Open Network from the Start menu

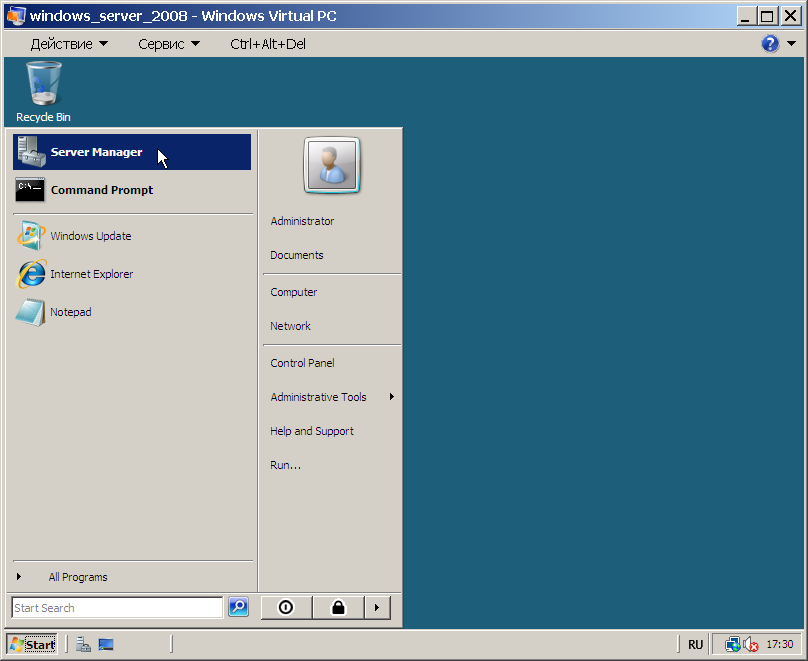coord(291,326)
